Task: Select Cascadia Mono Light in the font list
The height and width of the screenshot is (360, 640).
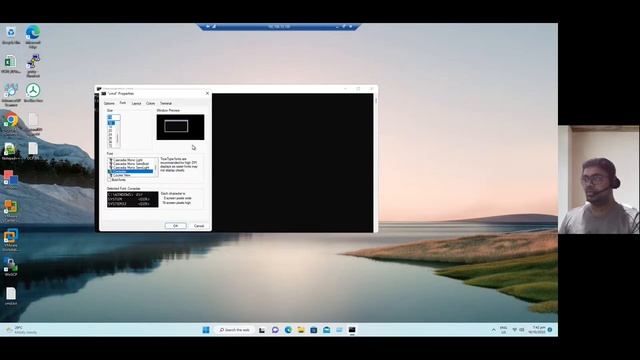Action: click(128, 160)
